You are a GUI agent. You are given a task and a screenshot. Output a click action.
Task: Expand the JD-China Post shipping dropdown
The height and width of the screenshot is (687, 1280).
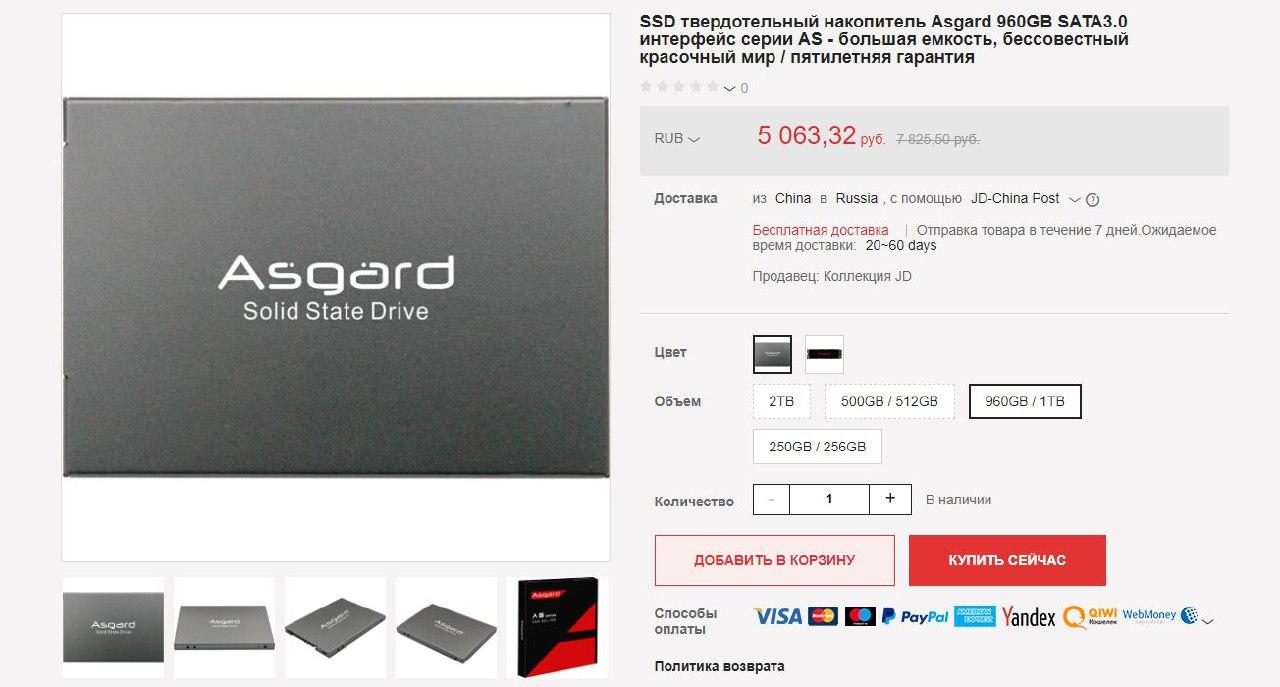(1075, 199)
